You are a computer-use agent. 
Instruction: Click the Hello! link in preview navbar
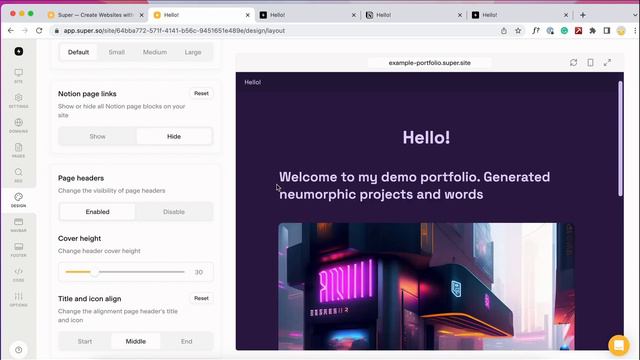pos(253,82)
